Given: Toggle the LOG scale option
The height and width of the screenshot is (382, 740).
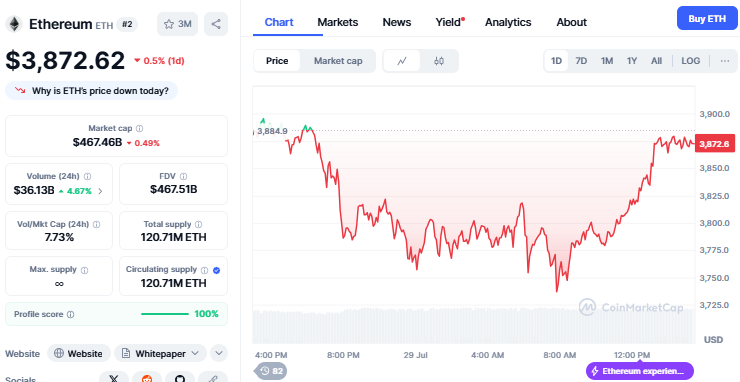Looking at the screenshot, I should 690,61.
